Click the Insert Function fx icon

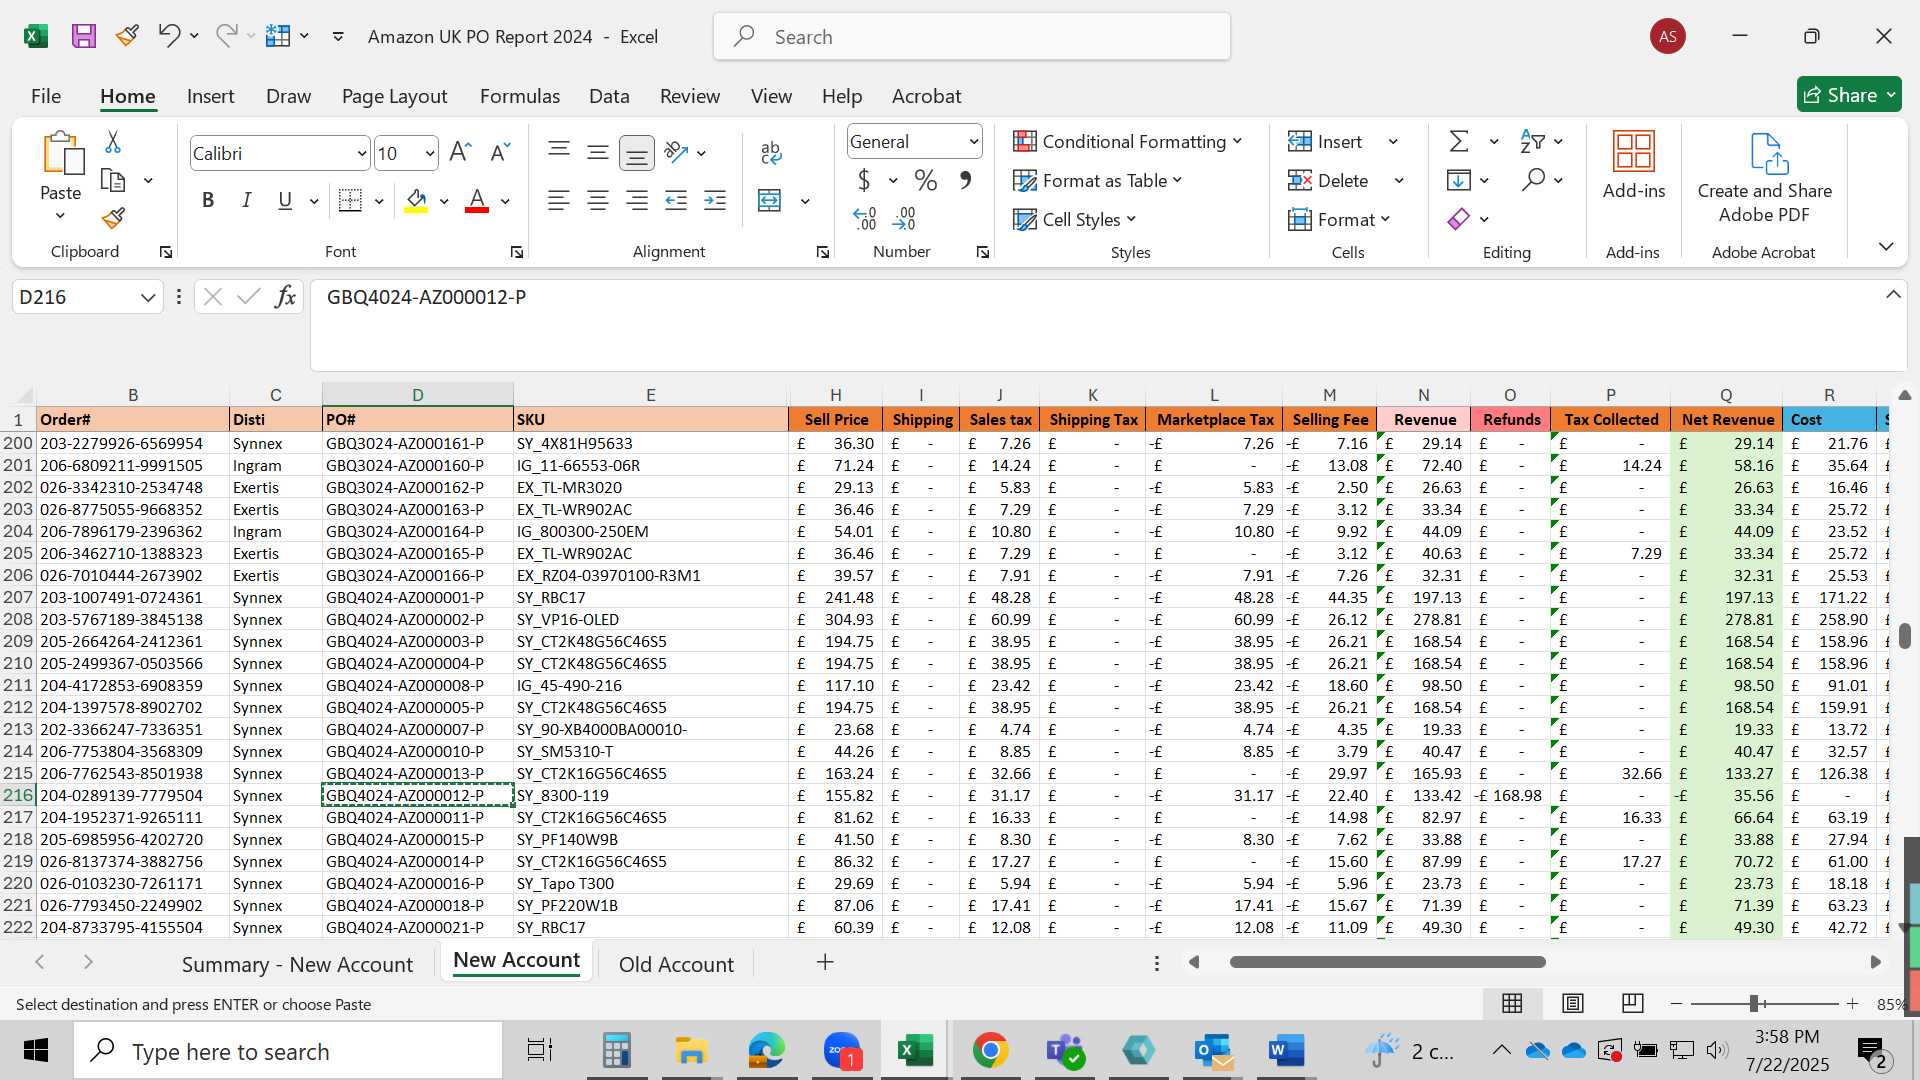point(285,297)
